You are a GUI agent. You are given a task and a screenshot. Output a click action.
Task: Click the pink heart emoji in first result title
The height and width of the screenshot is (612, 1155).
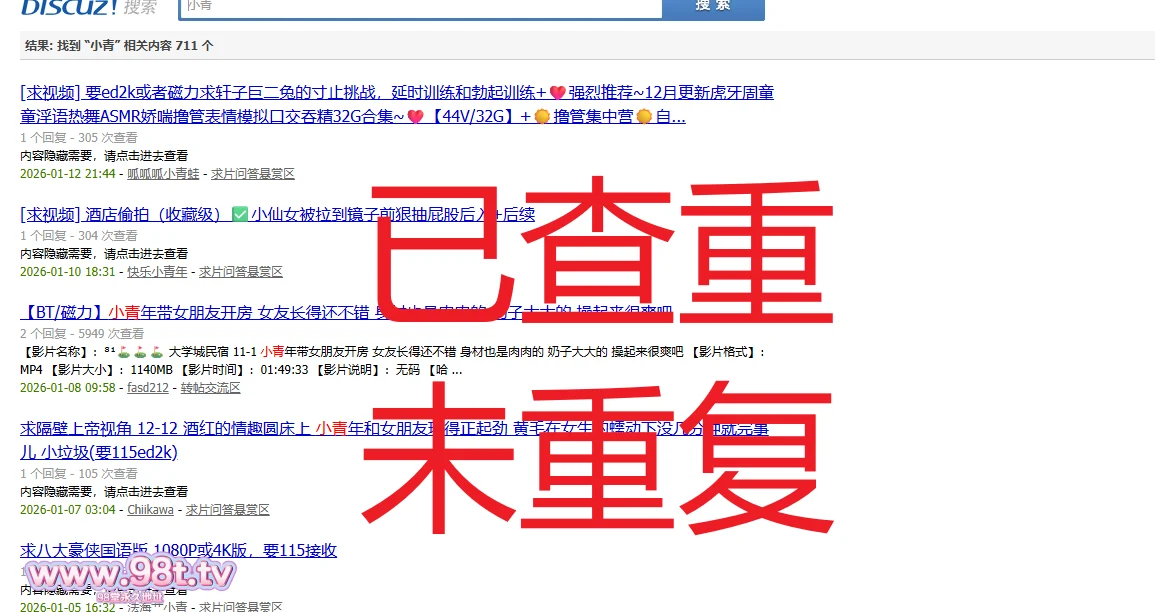(557, 93)
